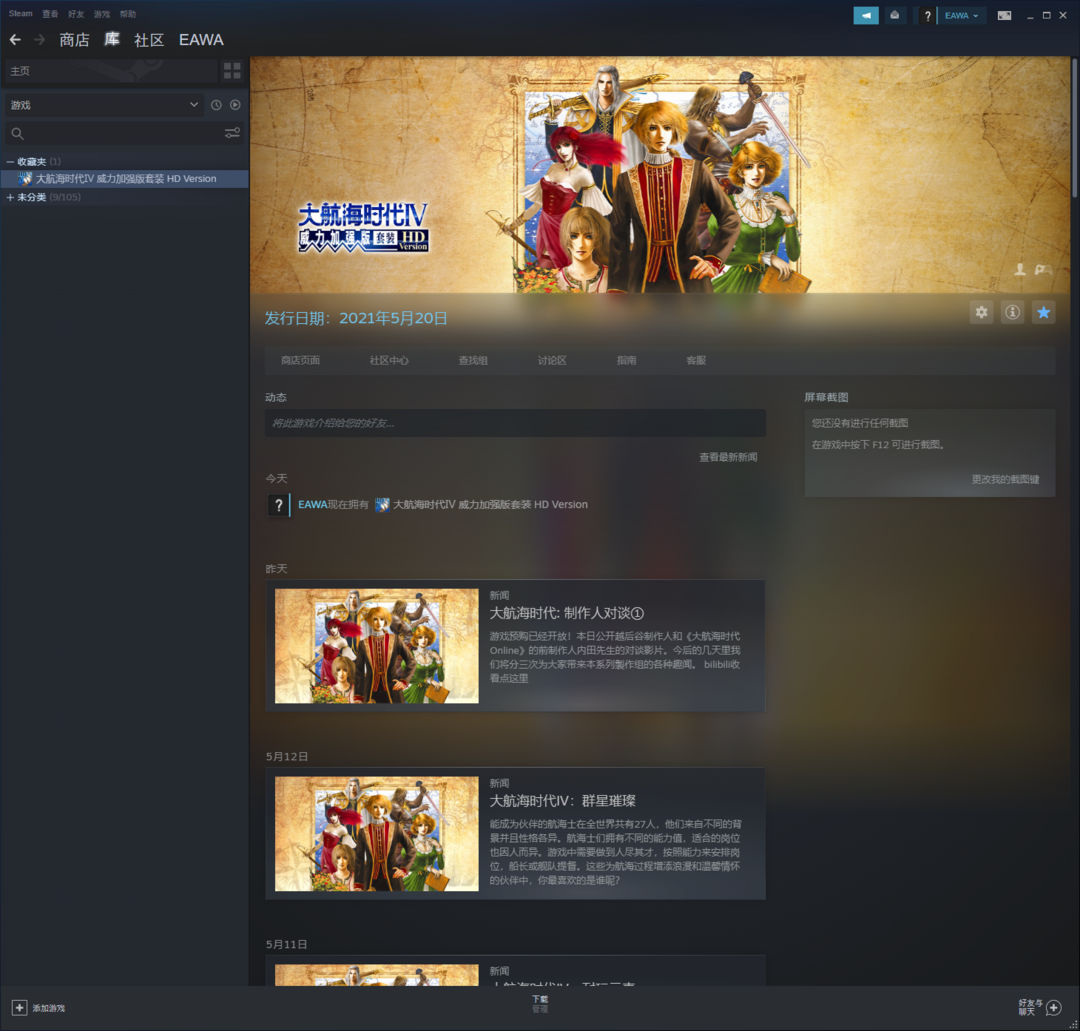1080x1031 pixels.
Task: Toggle the blue favorite star
Action: [1043, 313]
